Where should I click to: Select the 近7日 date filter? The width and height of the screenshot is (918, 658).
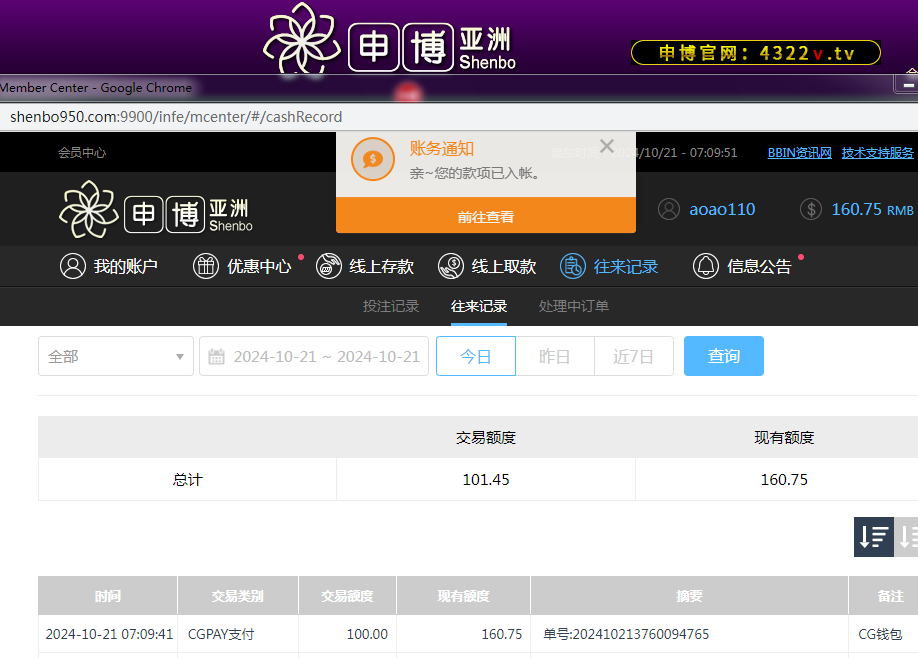tap(633, 356)
